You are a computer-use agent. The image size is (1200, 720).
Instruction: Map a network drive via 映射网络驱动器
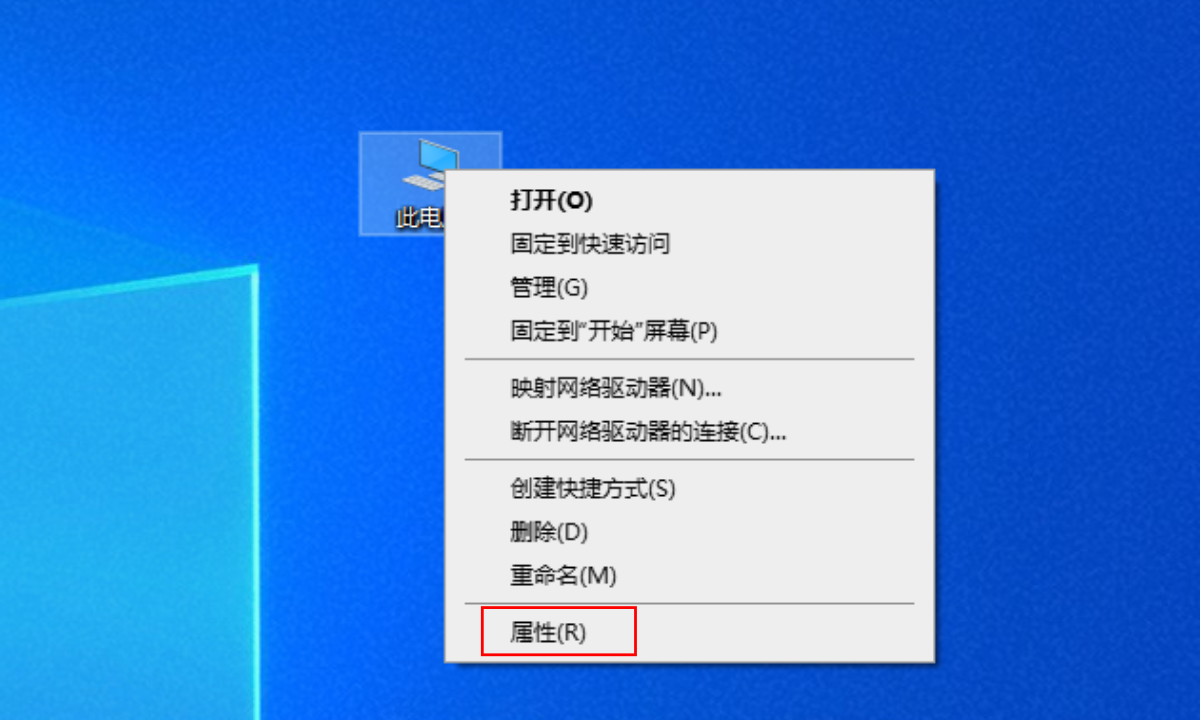[616, 387]
